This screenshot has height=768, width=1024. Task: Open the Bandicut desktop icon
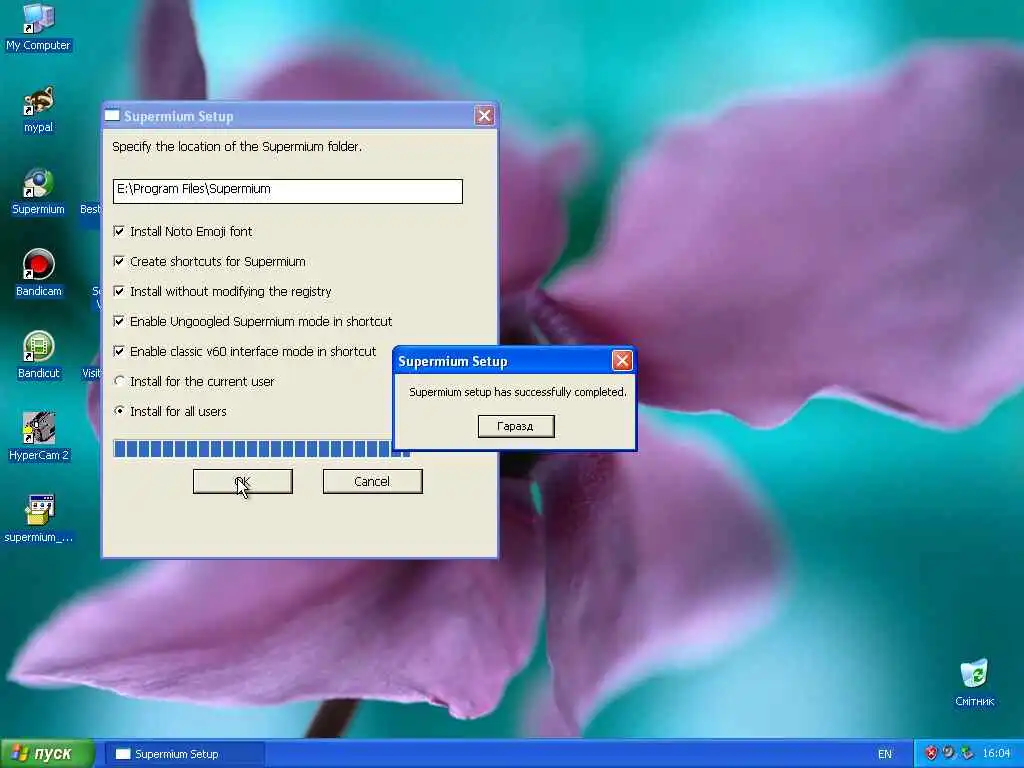(38, 356)
